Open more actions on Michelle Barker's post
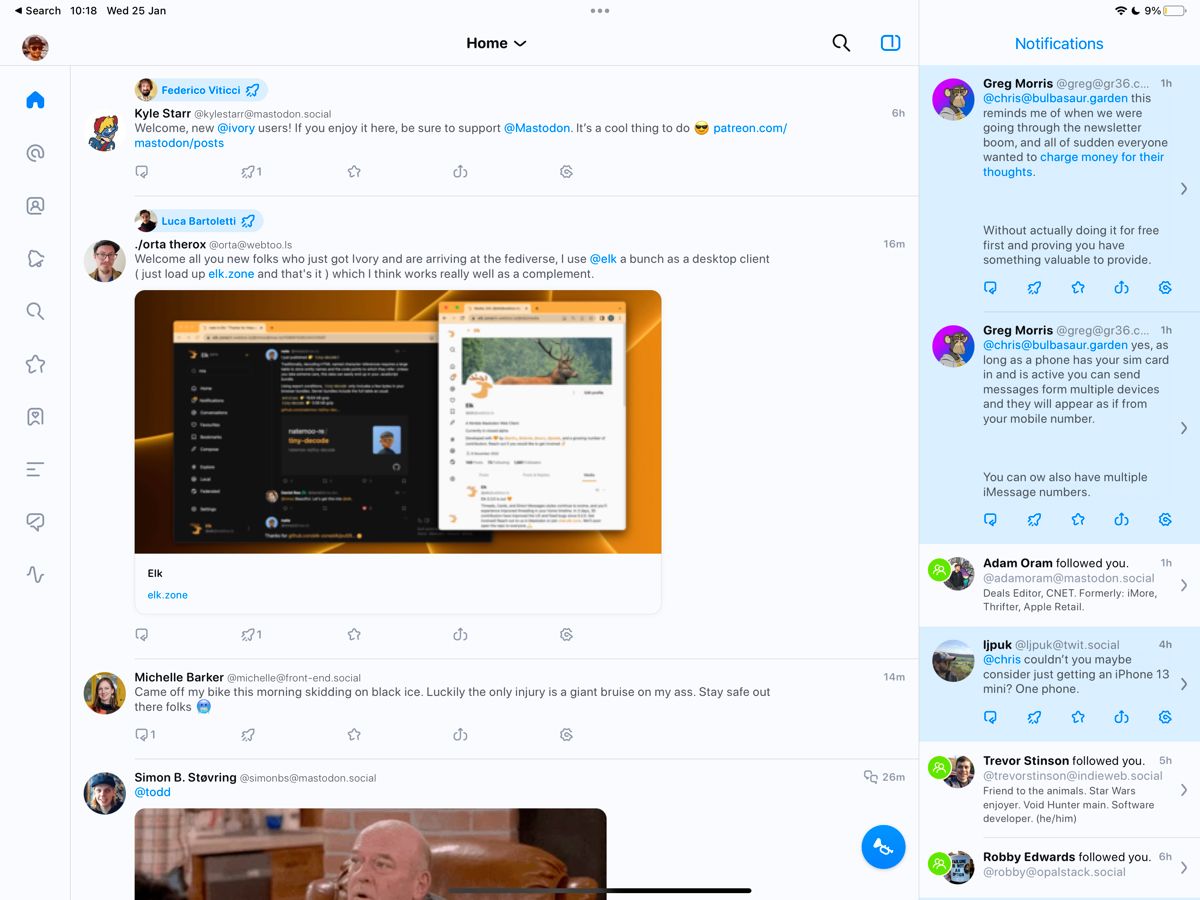This screenshot has width=1200, height=900. coord(566,735)
